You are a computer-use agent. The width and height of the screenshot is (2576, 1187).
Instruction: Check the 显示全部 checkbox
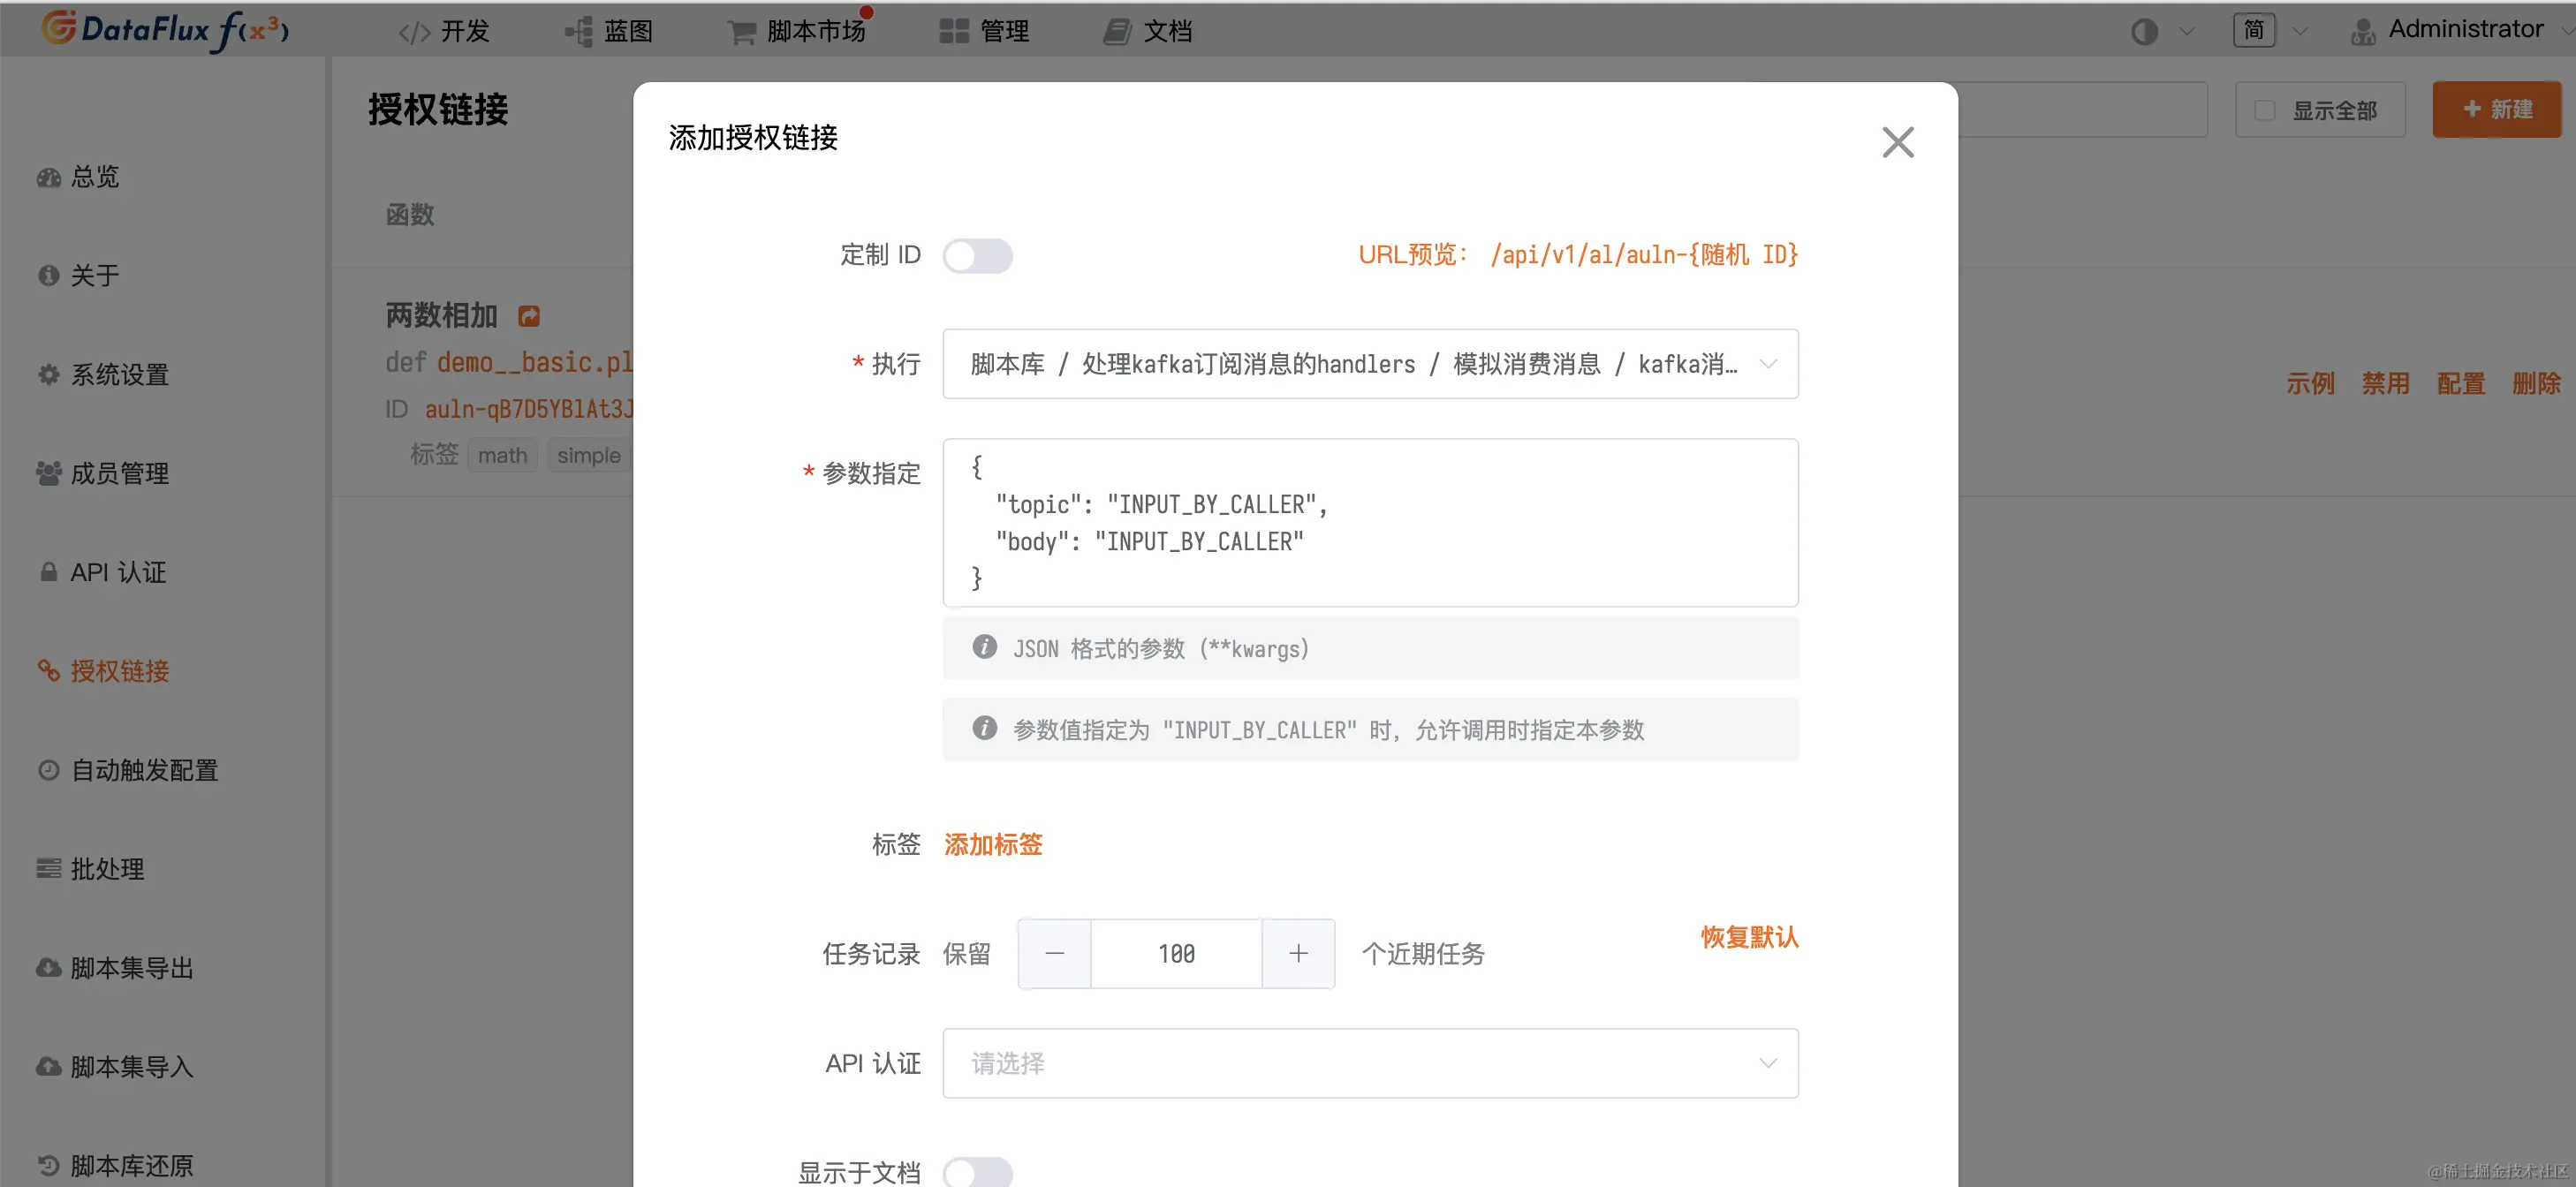2265,111
